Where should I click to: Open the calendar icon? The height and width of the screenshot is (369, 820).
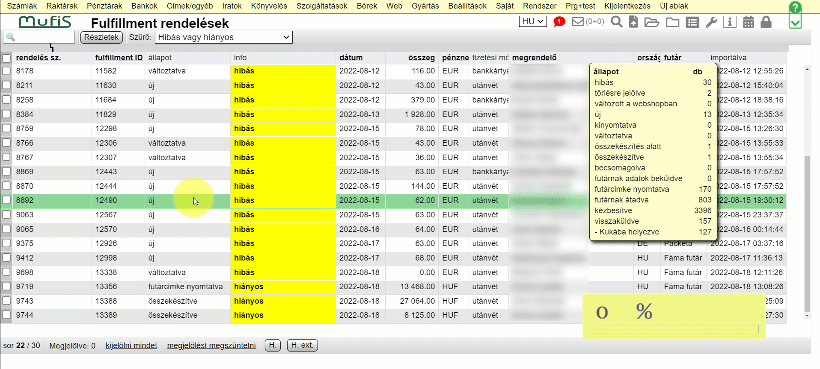(x=748, y=22)
